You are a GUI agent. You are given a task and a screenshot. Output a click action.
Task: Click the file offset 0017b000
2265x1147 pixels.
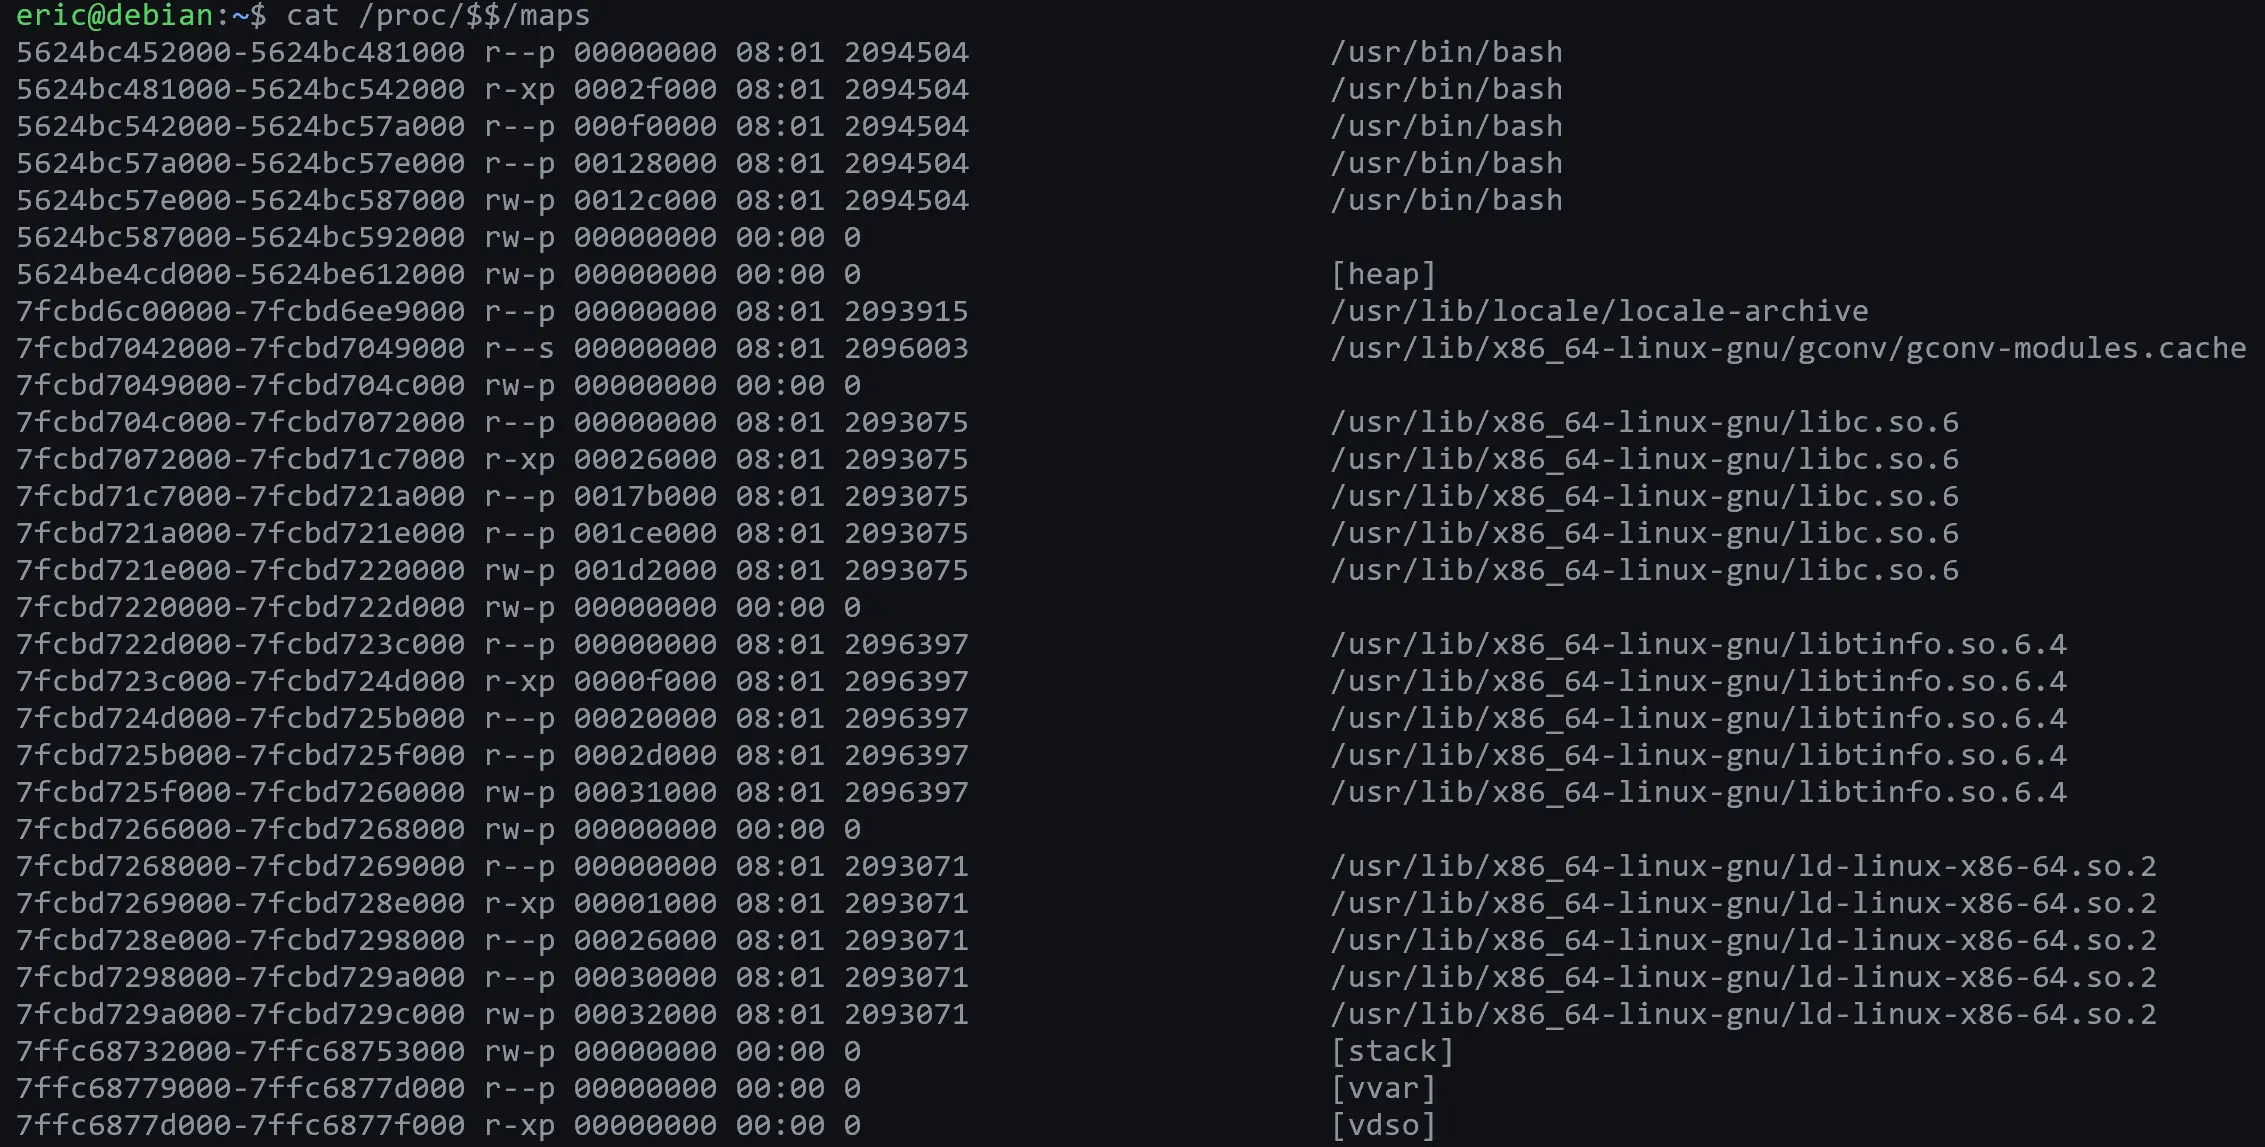coord(645,496)
